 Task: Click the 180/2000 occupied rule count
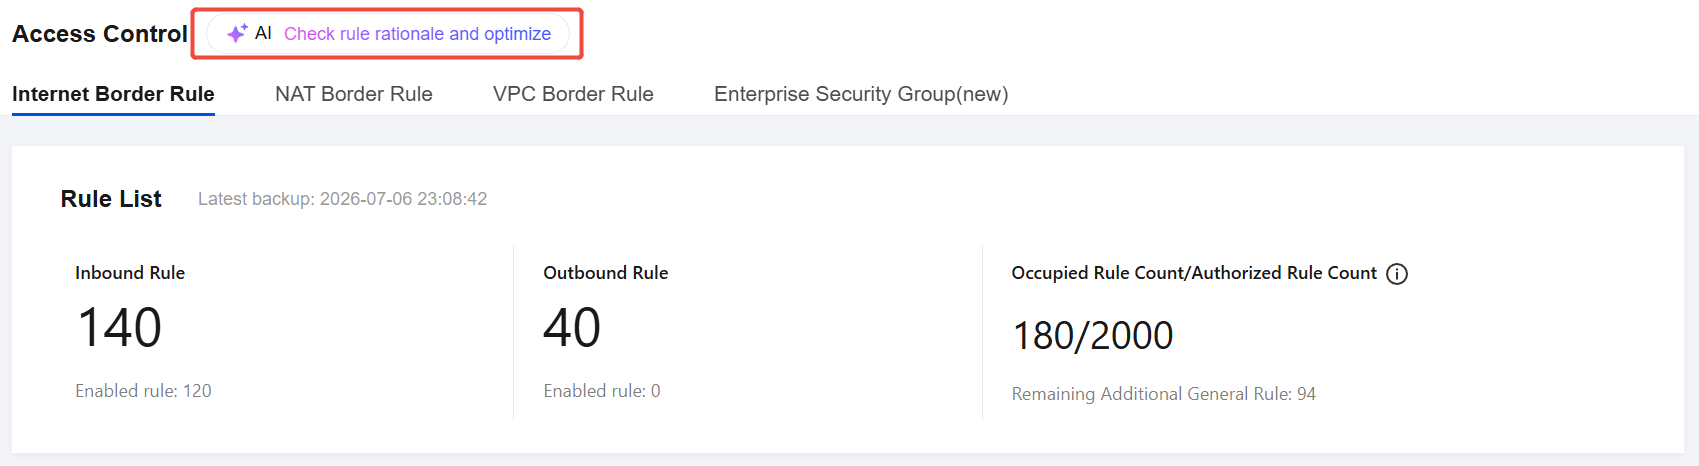pyautogui.click(x=1093, y=336)
